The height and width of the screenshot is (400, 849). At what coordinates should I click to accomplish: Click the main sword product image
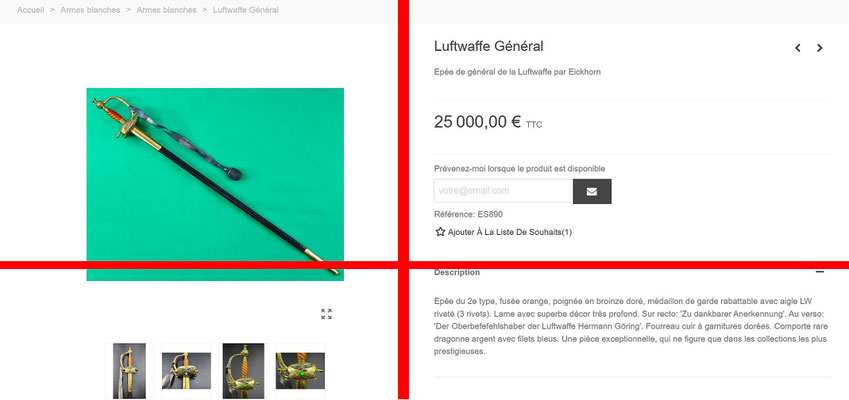[x=215, y=184]
